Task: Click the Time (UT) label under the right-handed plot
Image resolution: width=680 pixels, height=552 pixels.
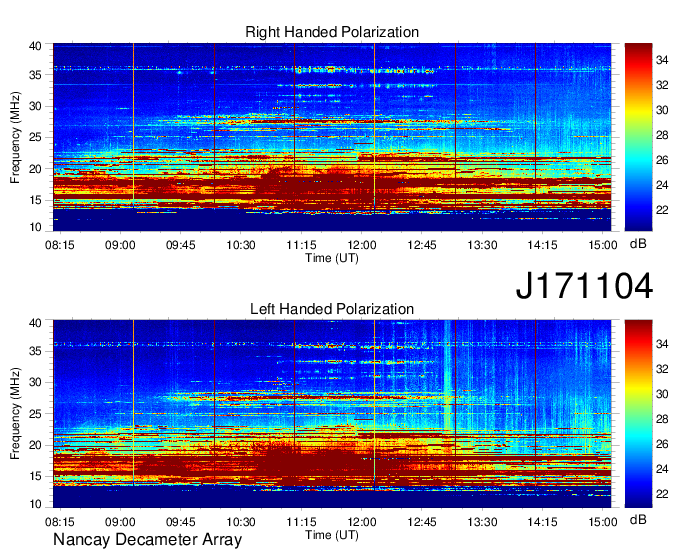Action: point(332,258)
